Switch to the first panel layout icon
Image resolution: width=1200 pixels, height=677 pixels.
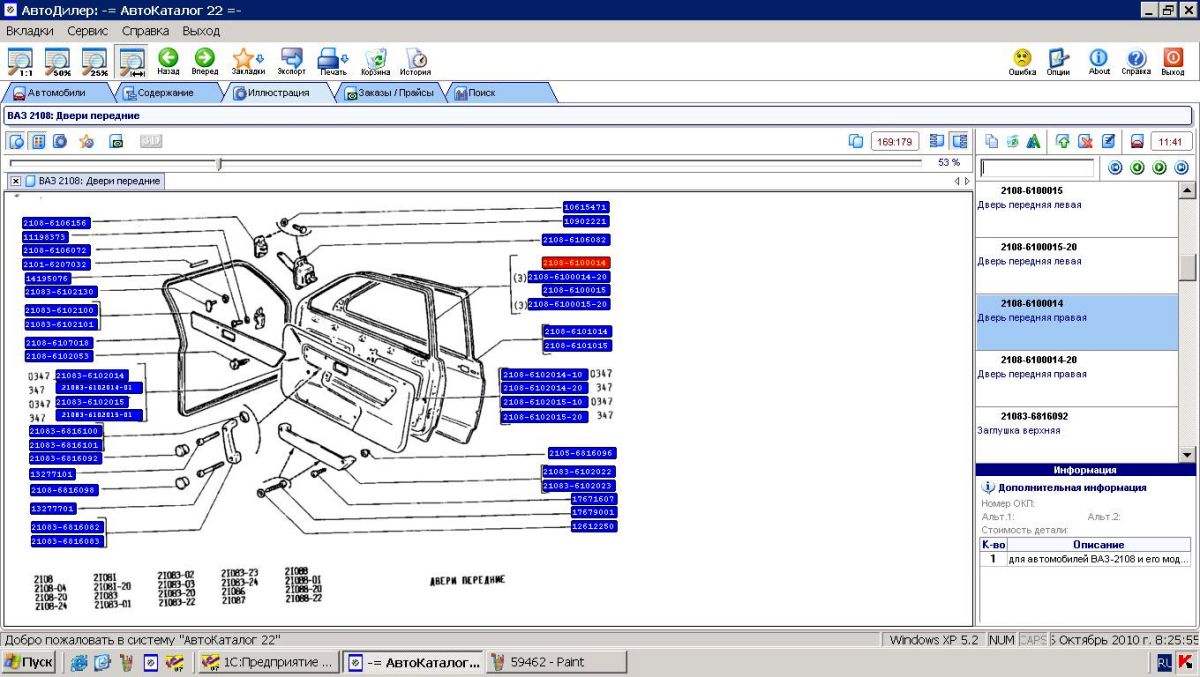tap(937, 141)
